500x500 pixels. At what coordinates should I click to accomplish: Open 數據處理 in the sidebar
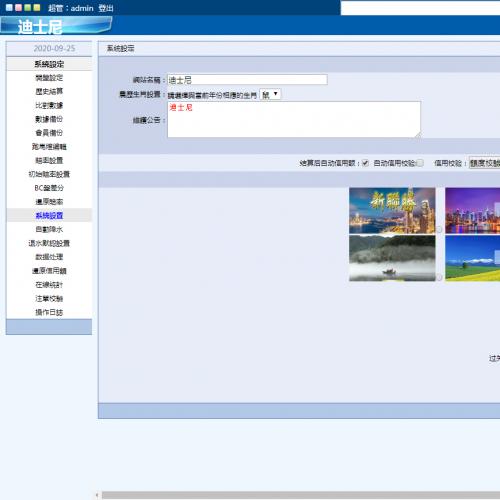[x=49, y=257]
